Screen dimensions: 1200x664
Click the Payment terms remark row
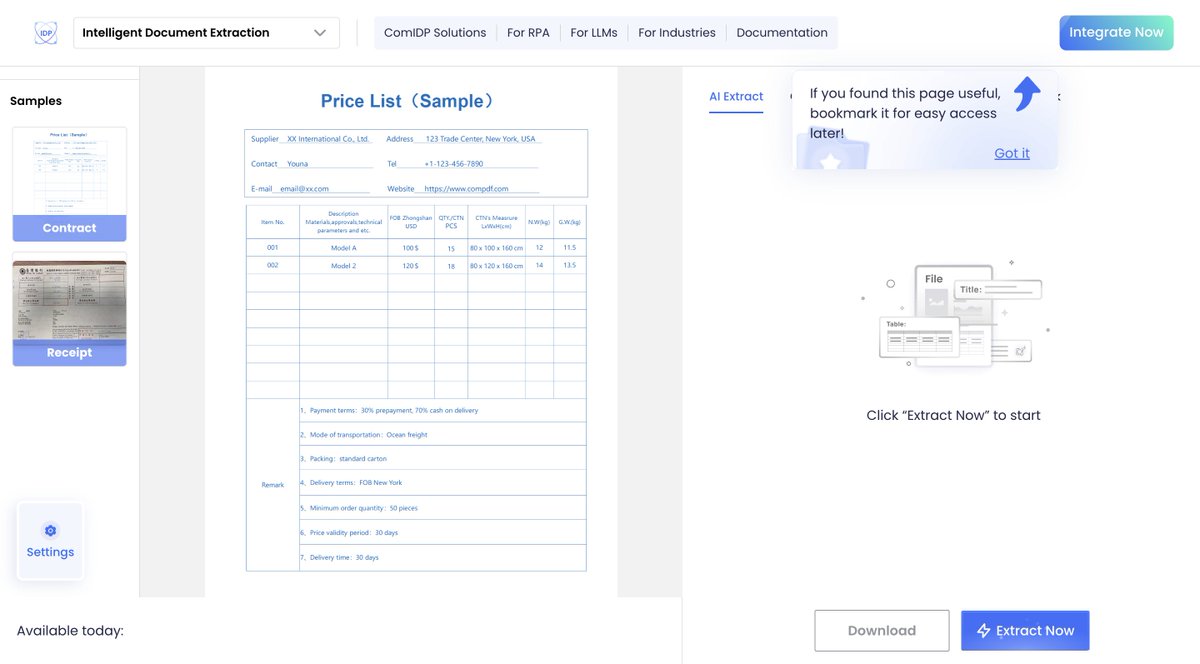pyautogui.click(x=442, y=410)
